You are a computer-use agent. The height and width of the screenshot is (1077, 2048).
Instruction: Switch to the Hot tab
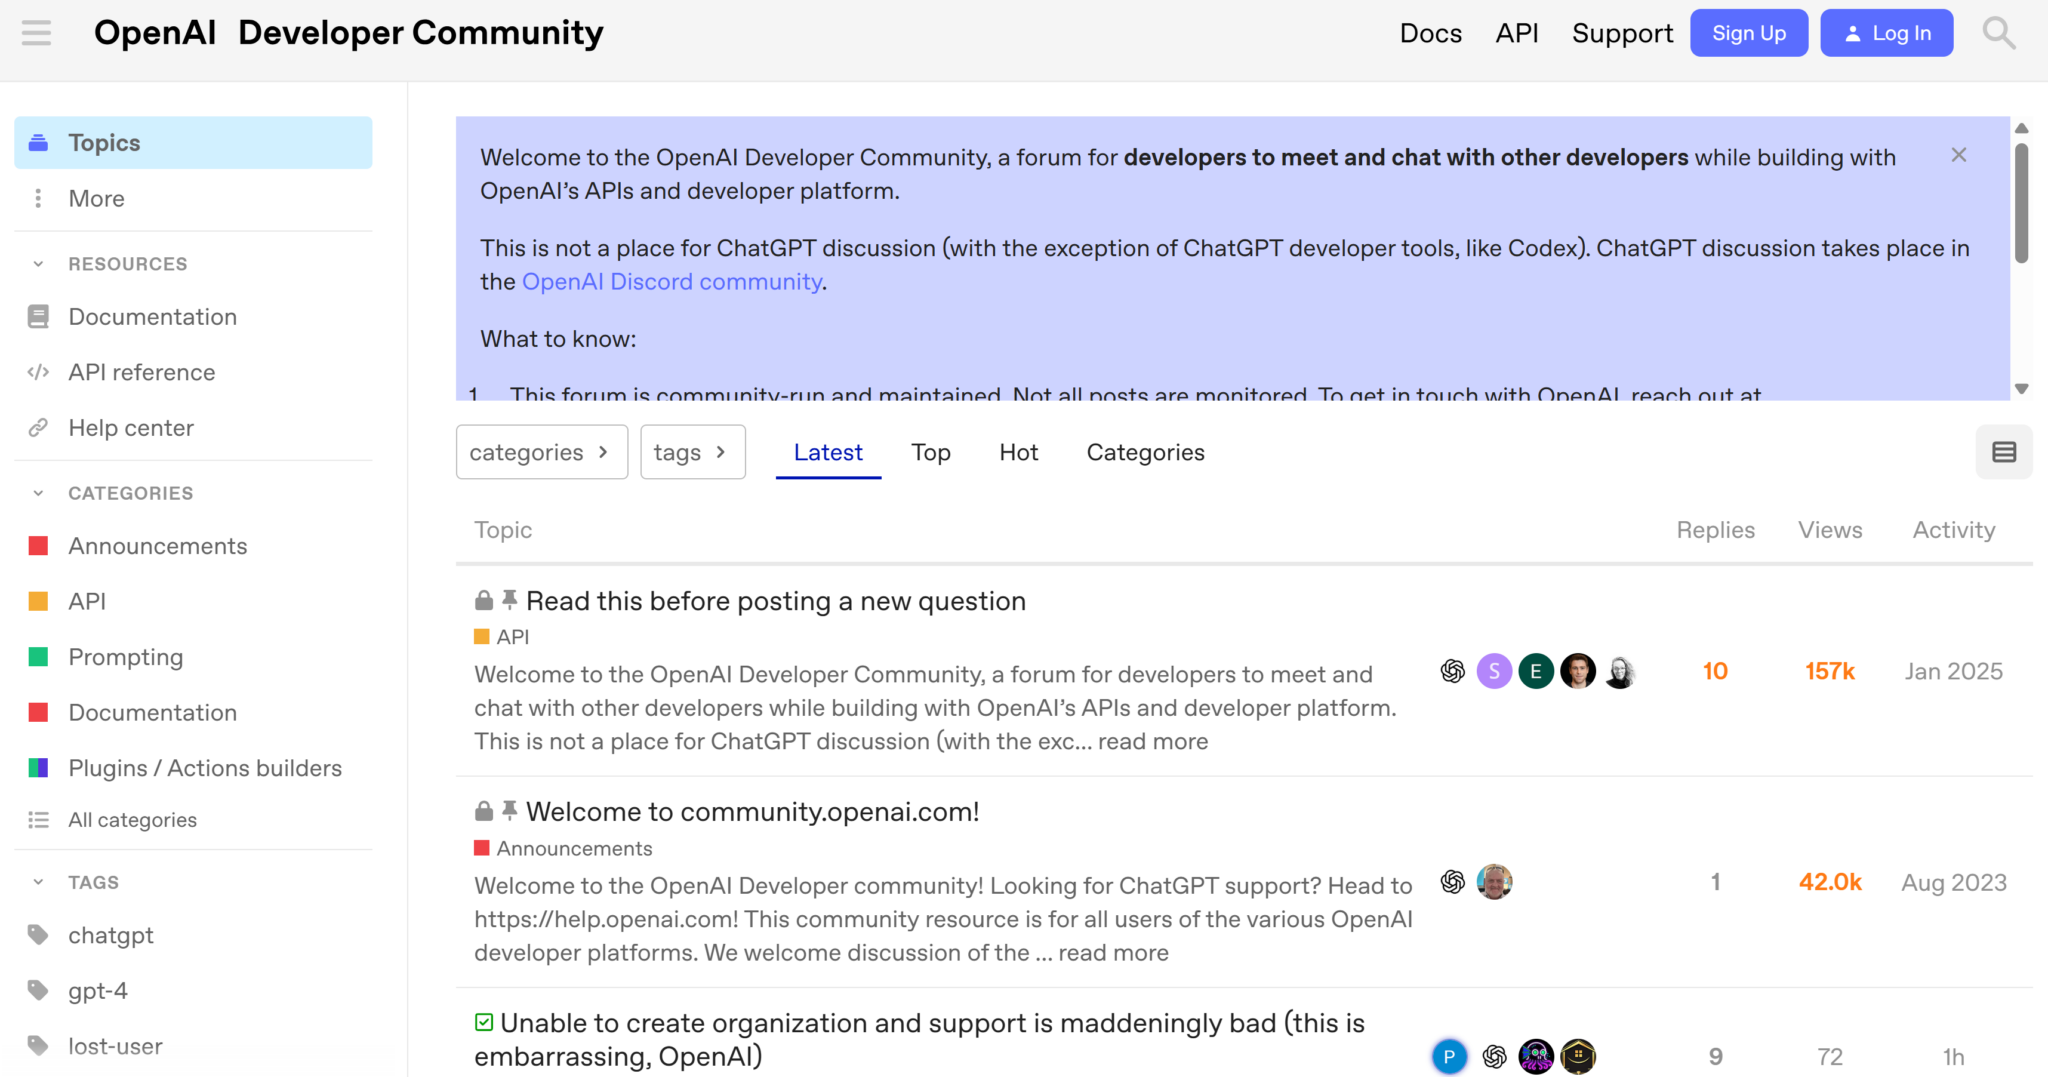pos(1019,452)
